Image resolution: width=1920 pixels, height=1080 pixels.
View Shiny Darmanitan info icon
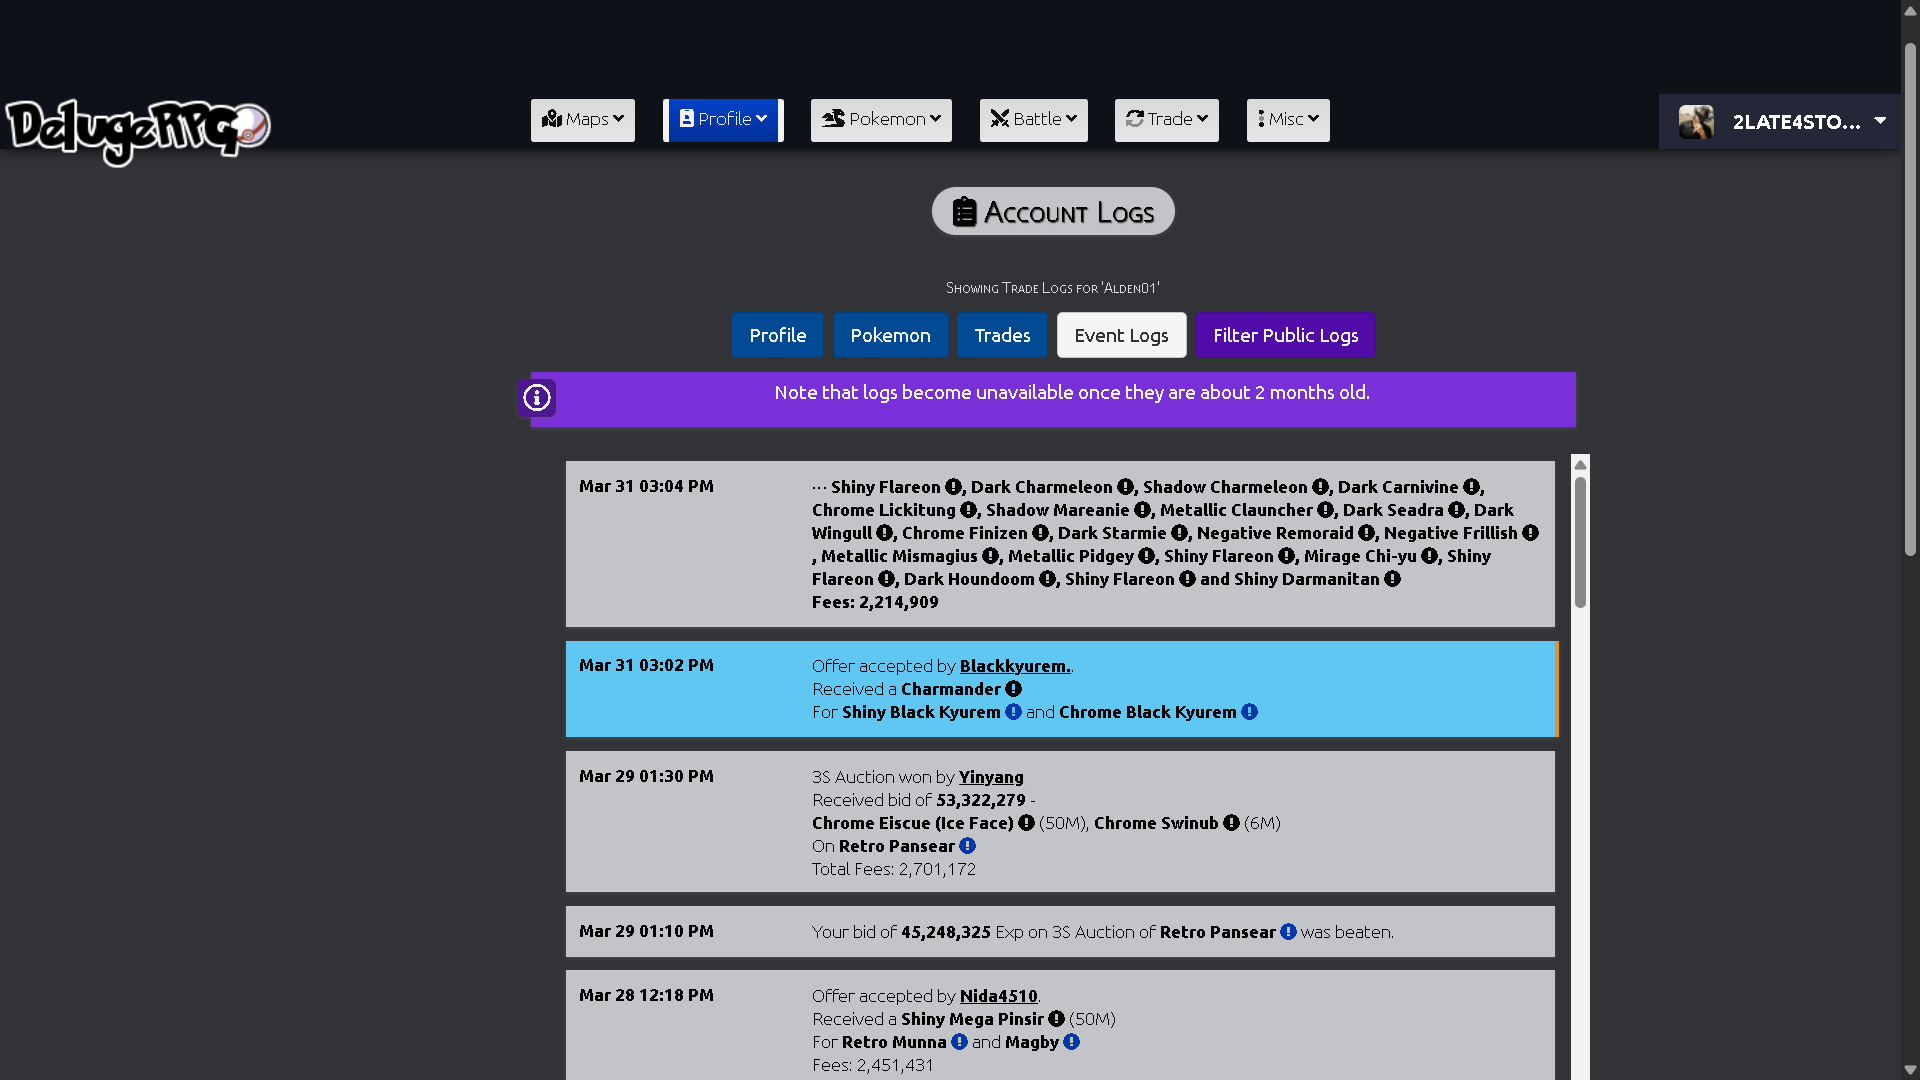pyautogui.click(x=1392, y=579)
